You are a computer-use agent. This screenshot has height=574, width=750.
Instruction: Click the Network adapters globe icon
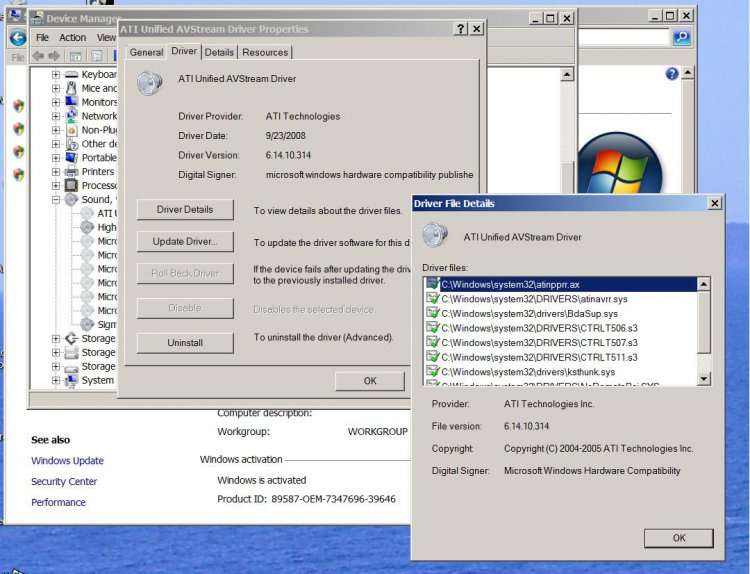(x=71, y=116)
